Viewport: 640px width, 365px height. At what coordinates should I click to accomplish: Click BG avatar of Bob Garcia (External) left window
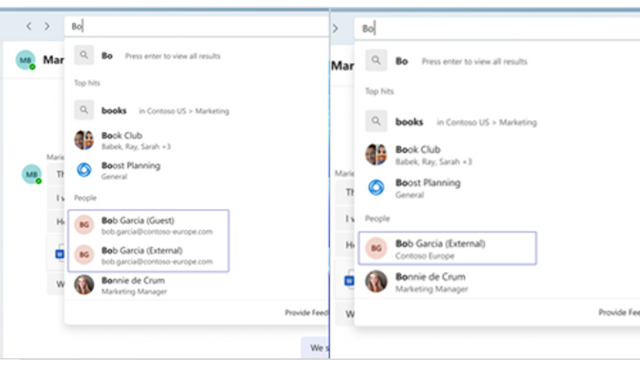84,255
